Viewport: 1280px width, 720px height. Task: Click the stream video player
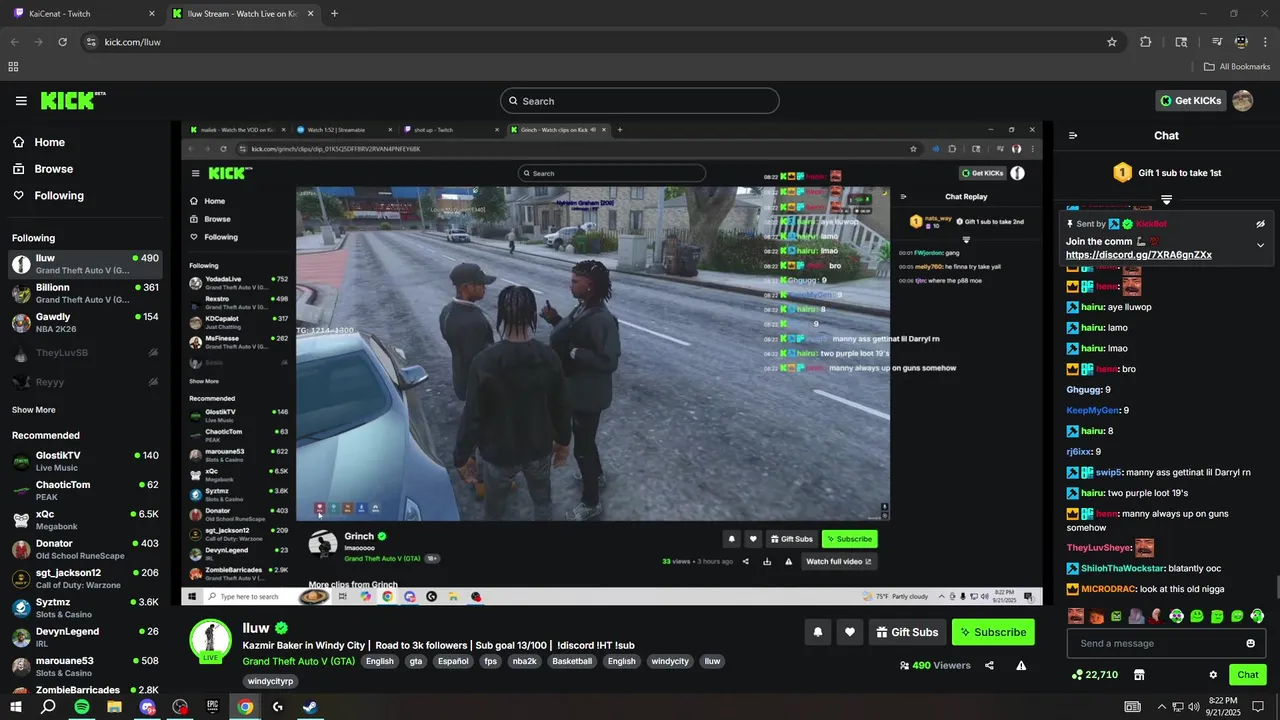click(612, 363)
